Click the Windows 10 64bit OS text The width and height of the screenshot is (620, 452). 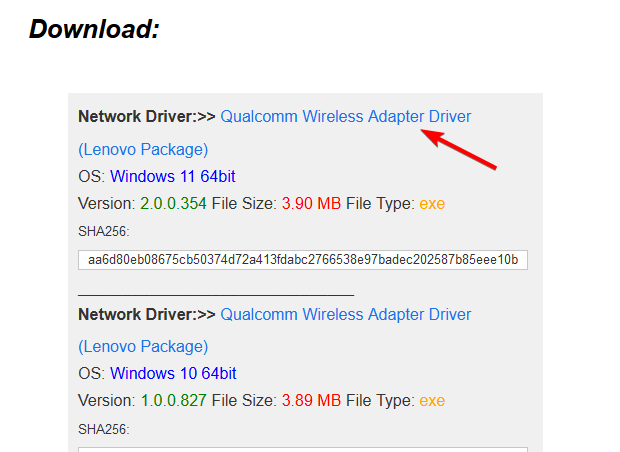[173, 373]
